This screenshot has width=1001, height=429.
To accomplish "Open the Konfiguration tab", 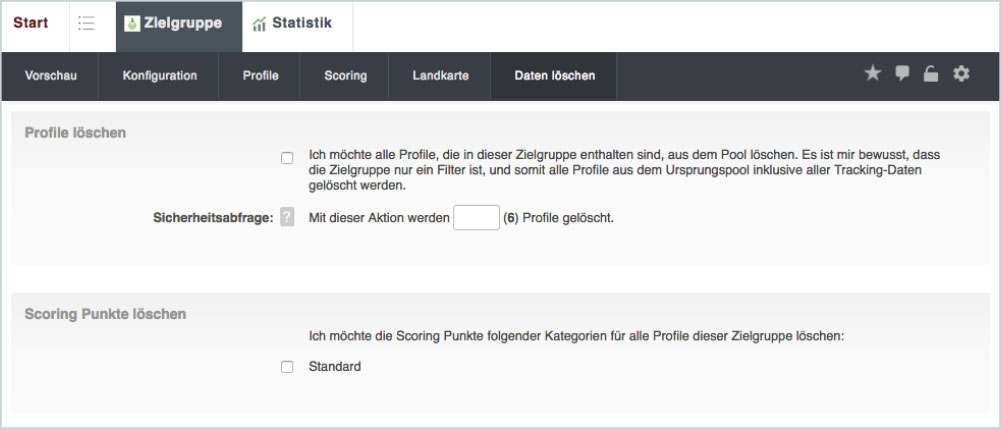I will point(160,75).
